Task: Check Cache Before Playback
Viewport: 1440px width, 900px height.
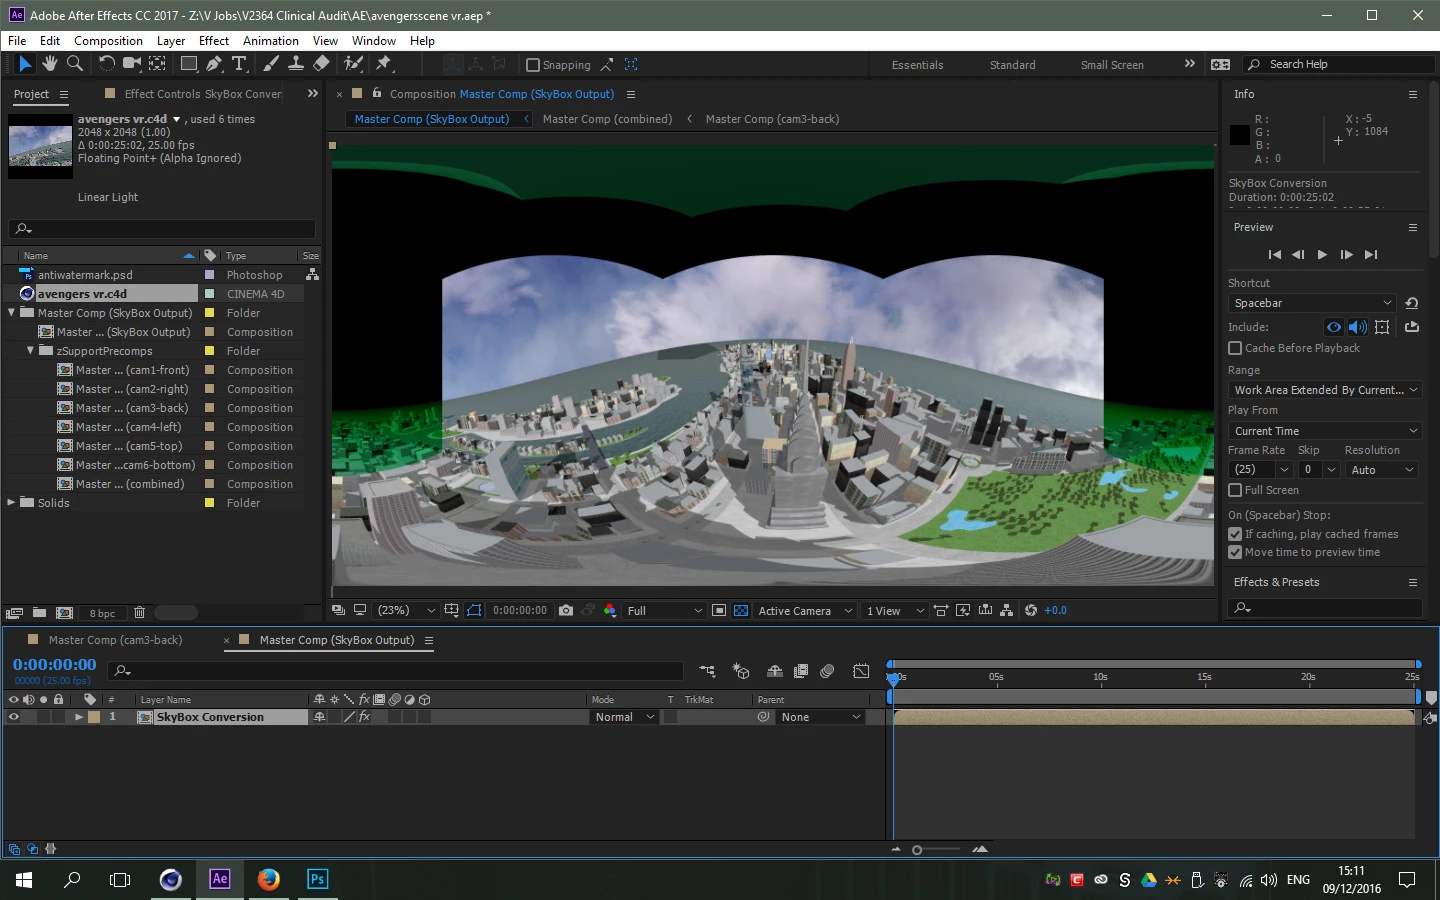Action: [1235, 348]
